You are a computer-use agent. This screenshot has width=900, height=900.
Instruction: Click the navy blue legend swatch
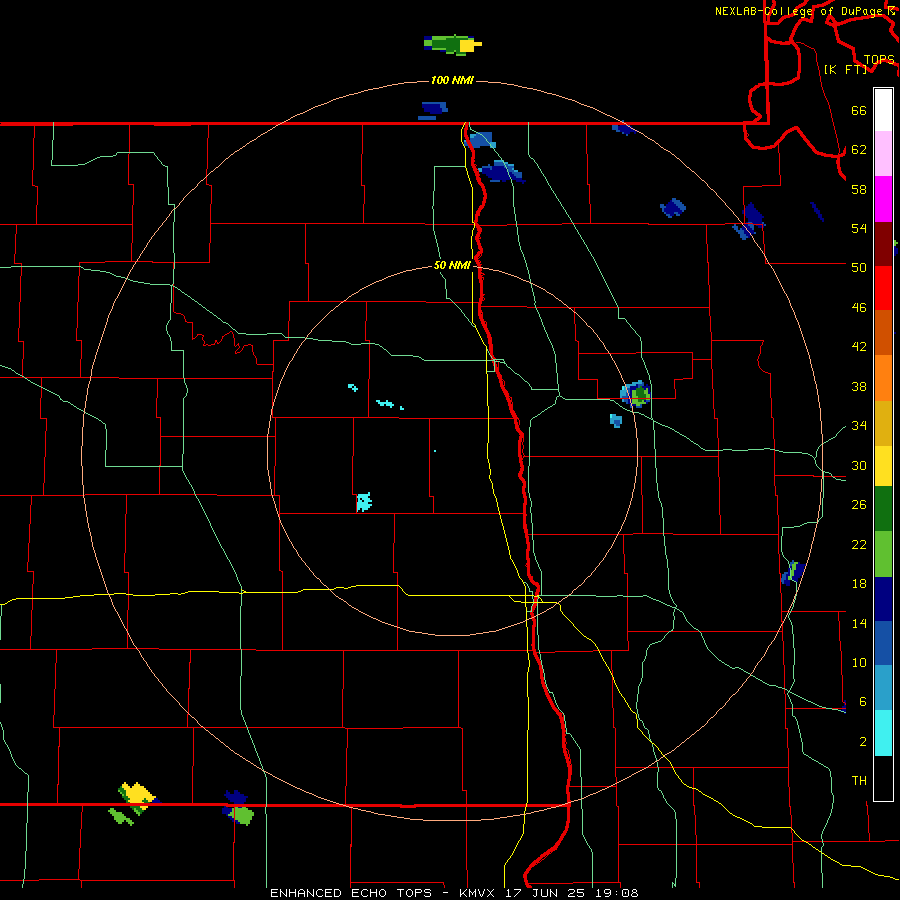coord(883,599)
